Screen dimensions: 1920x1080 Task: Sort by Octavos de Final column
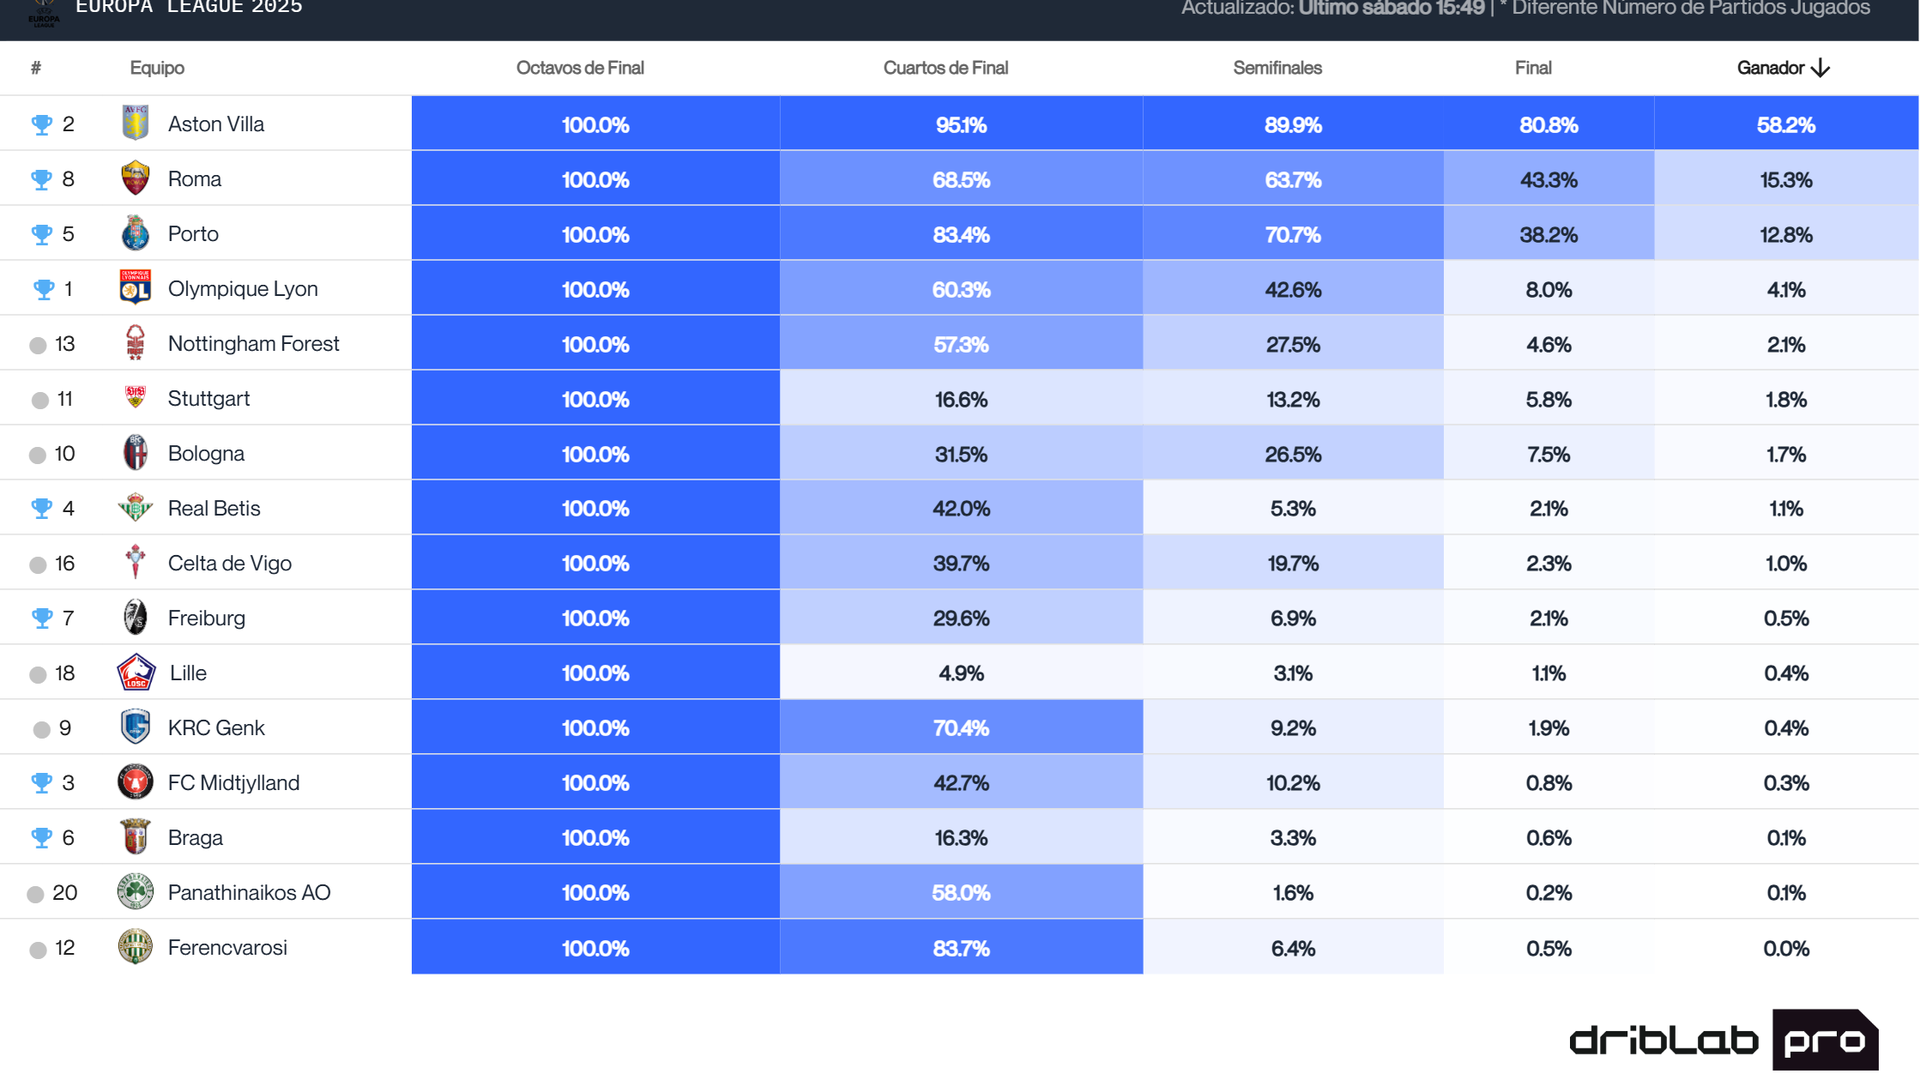point(580,68)
